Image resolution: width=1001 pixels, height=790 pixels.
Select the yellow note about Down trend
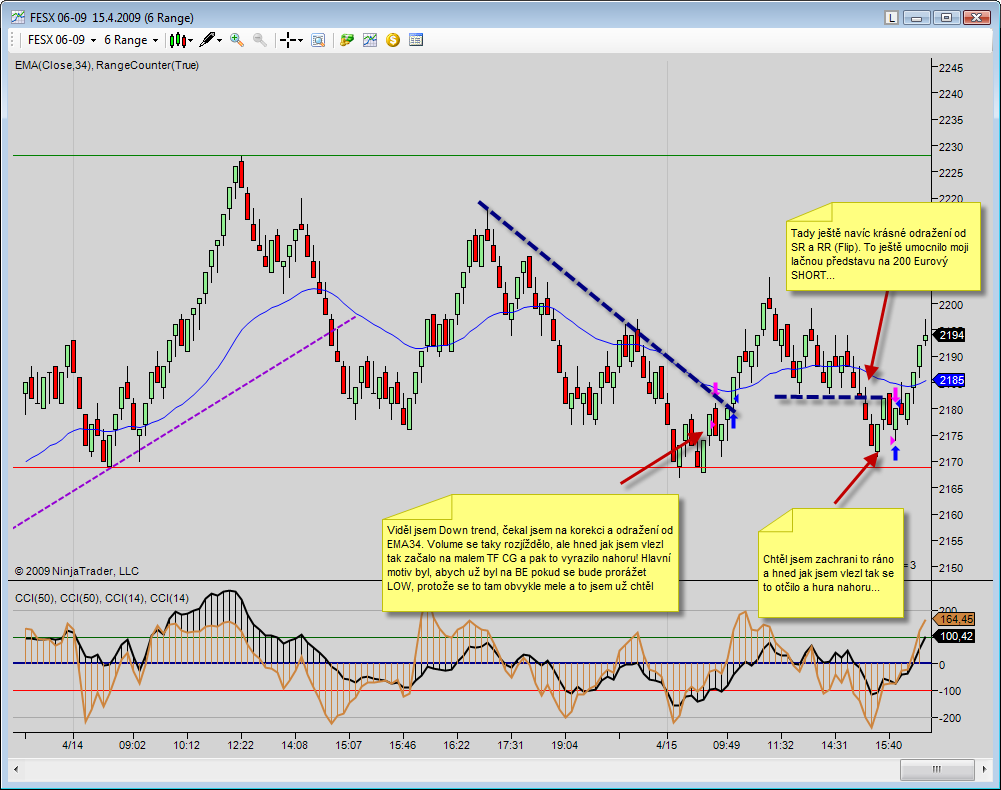pyautogui.click(x=531, y=553)
